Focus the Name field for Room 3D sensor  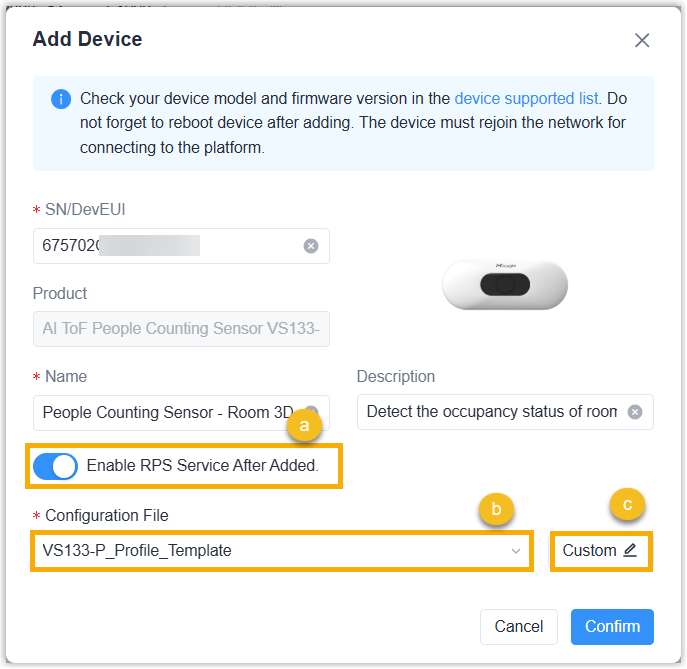[181, 413]
